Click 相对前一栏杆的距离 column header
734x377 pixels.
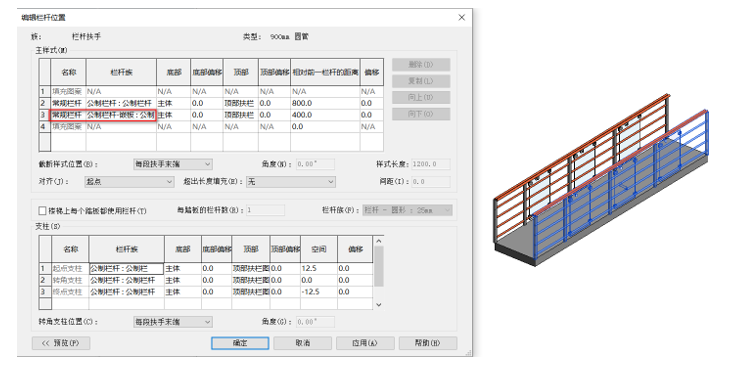point(325,72)
